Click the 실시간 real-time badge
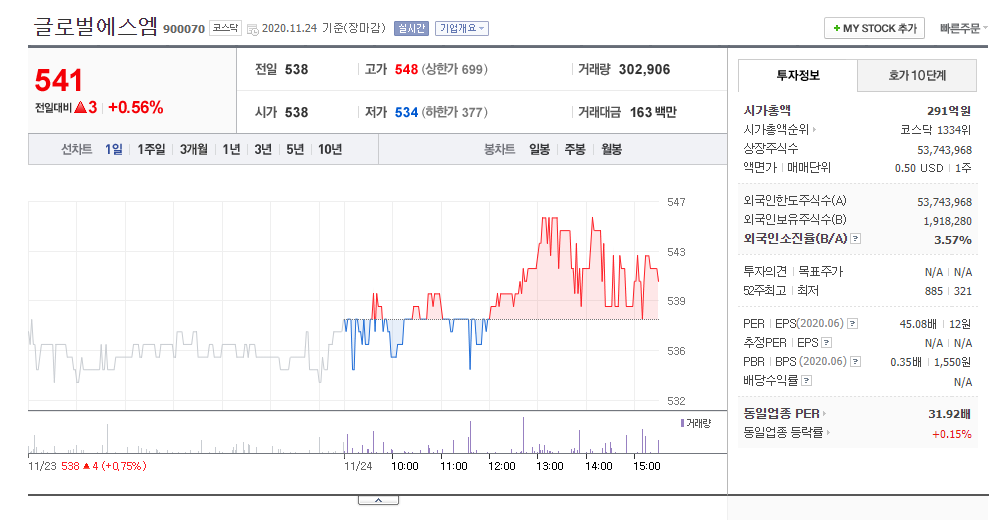Image resolution: width=1002 pixels, height=520 pixels. pyautogui.click(x=411, y=29)
